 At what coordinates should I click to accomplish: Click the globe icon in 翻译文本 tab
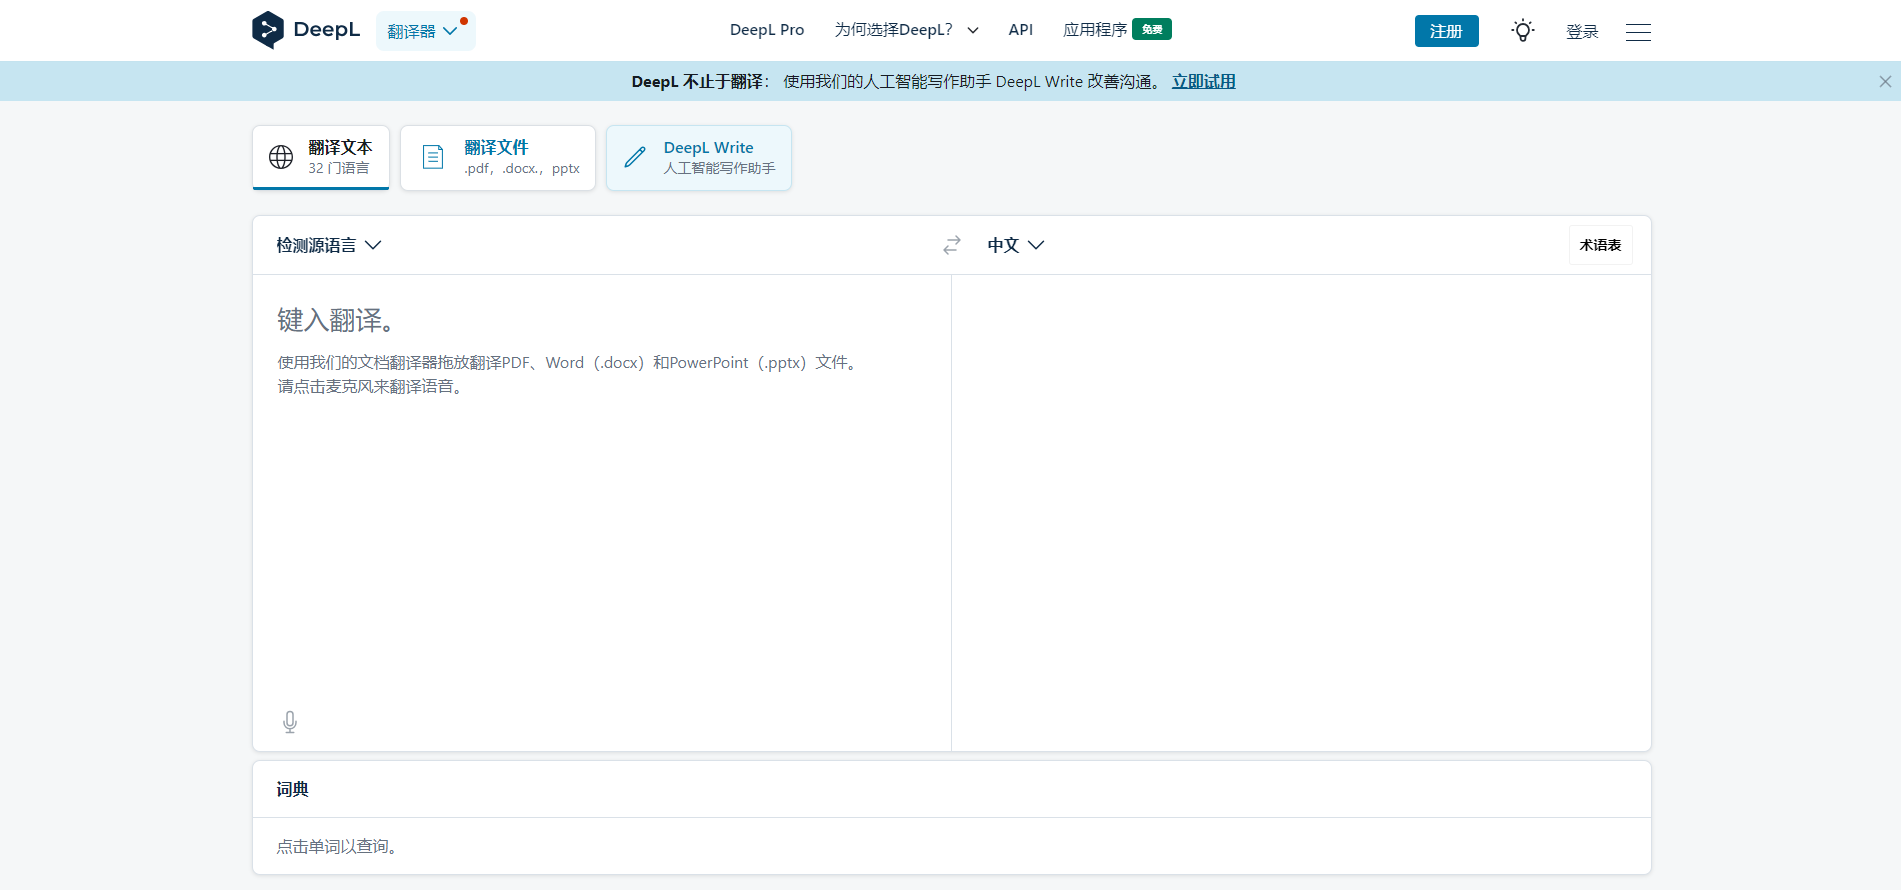[281, 157]
